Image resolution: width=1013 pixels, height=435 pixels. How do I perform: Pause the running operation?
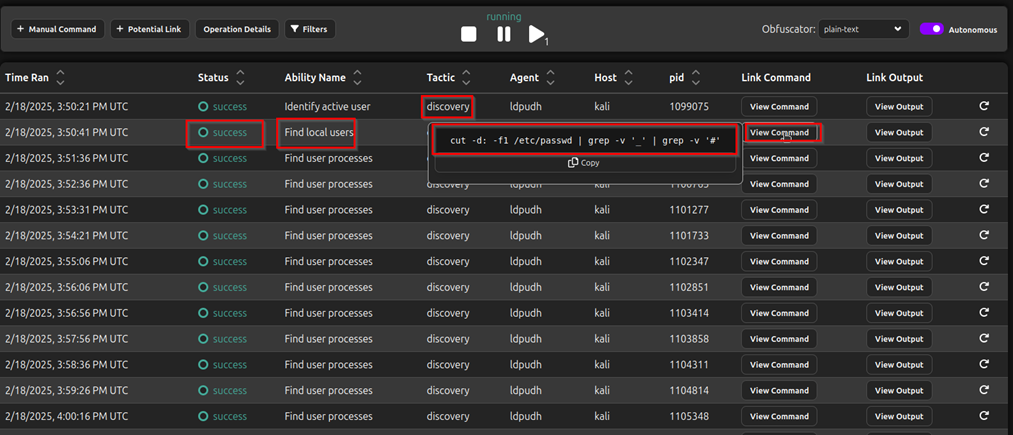(x=504, y=34)
